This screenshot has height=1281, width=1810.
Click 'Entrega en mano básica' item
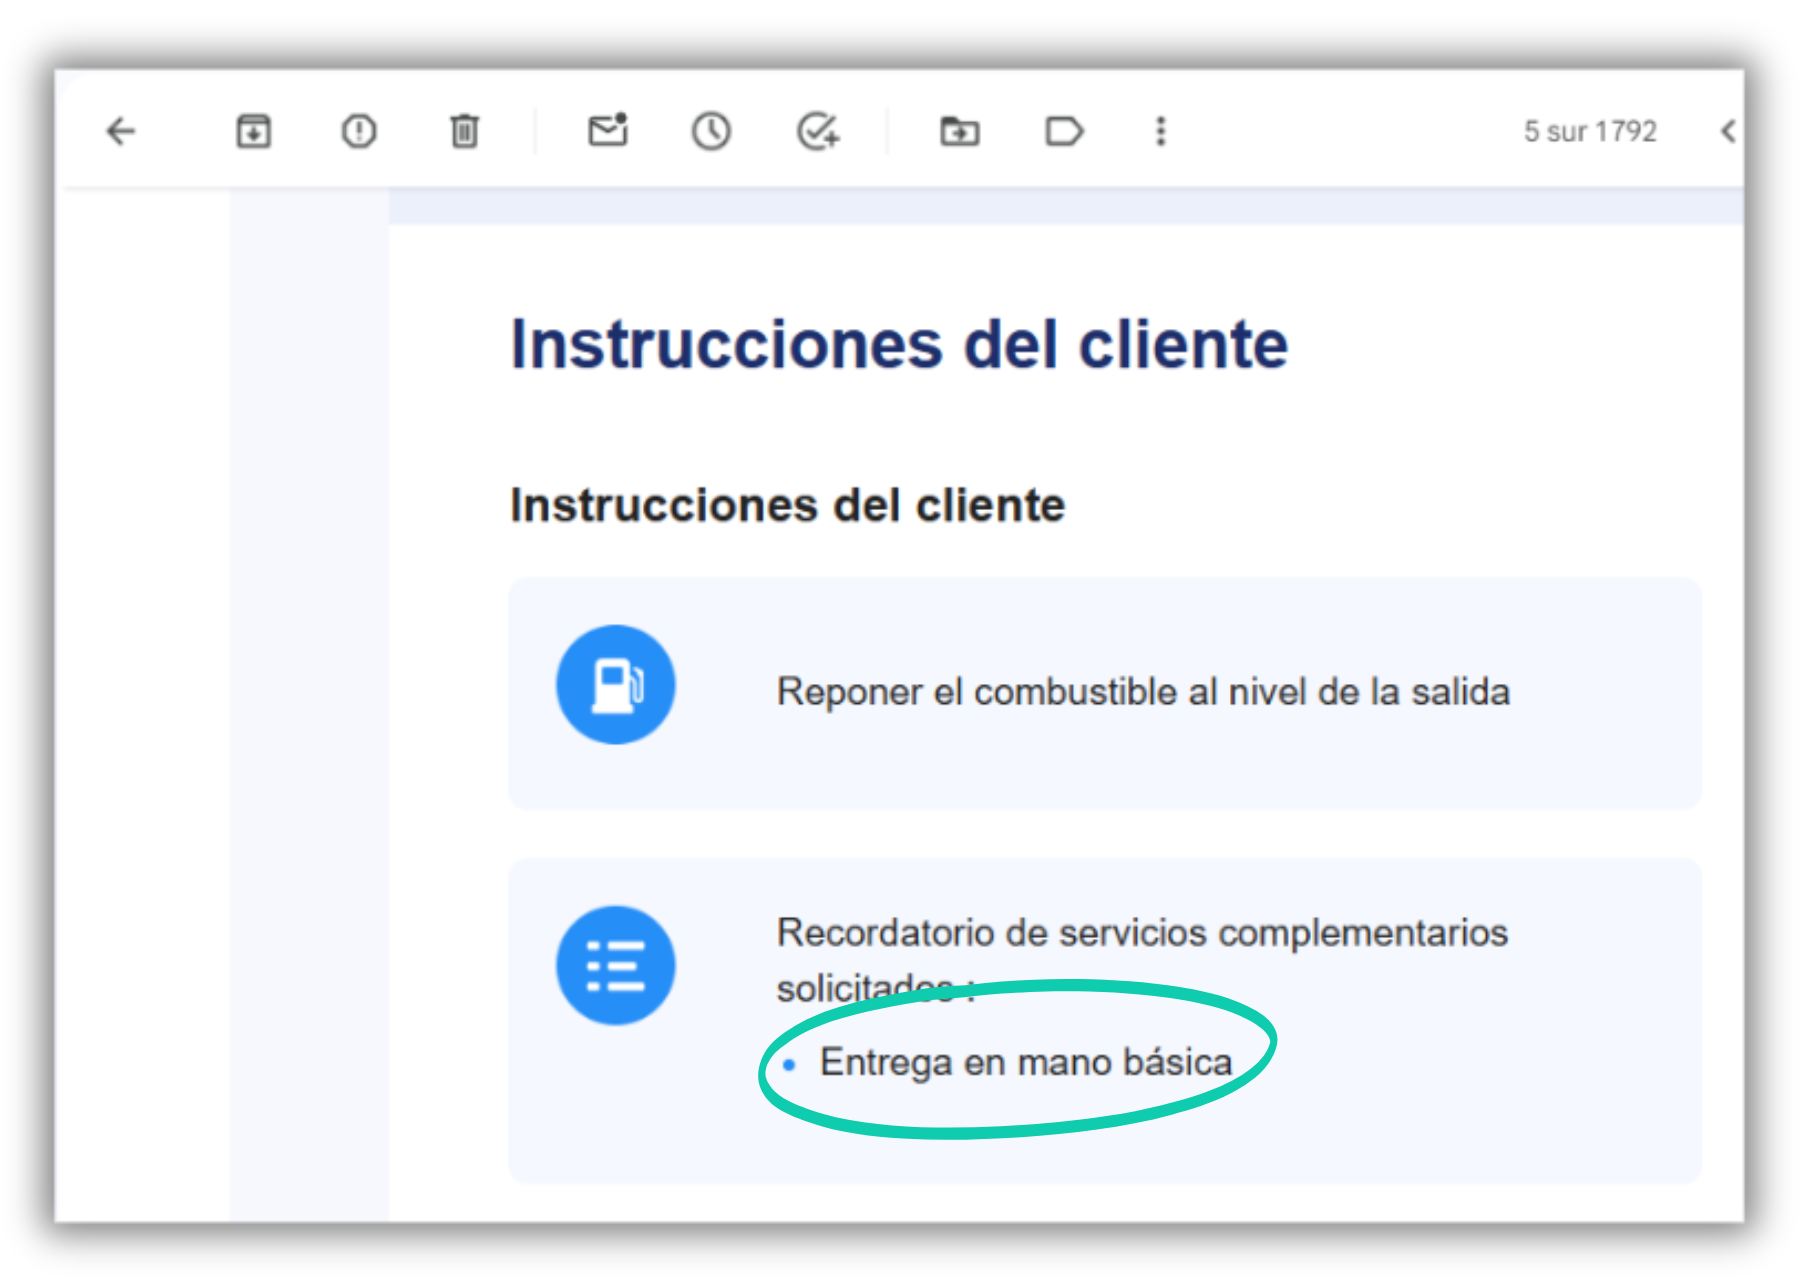1026,1062
